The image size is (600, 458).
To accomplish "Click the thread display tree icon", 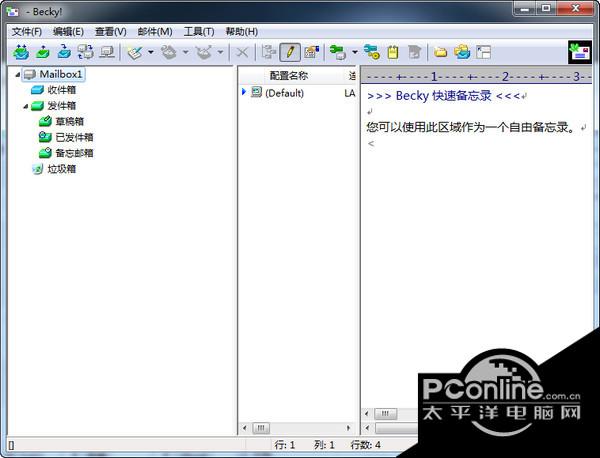I will click(x=269, y=52).
